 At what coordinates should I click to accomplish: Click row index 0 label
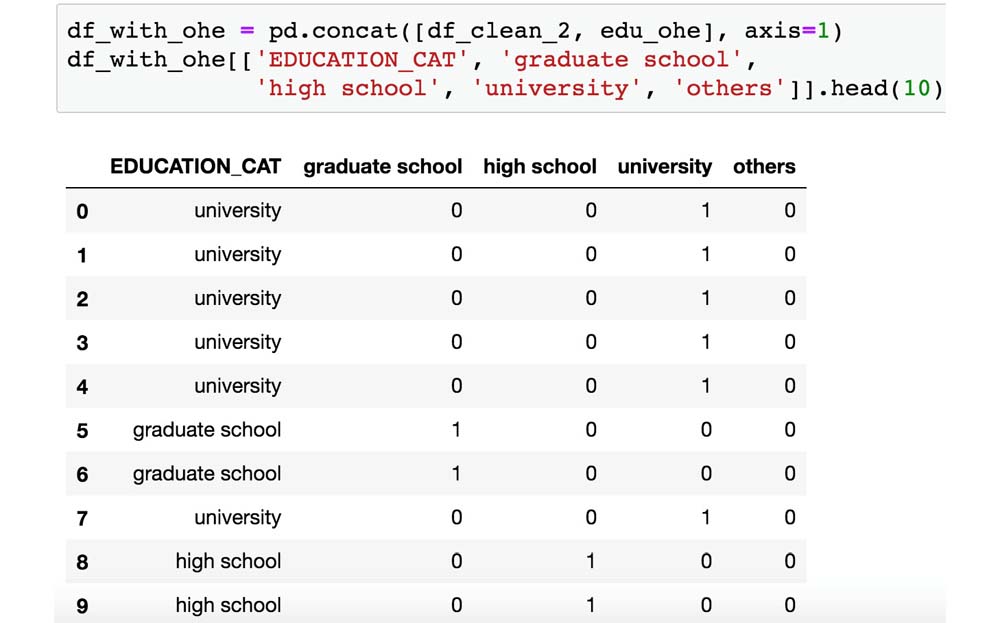point(82,211)
